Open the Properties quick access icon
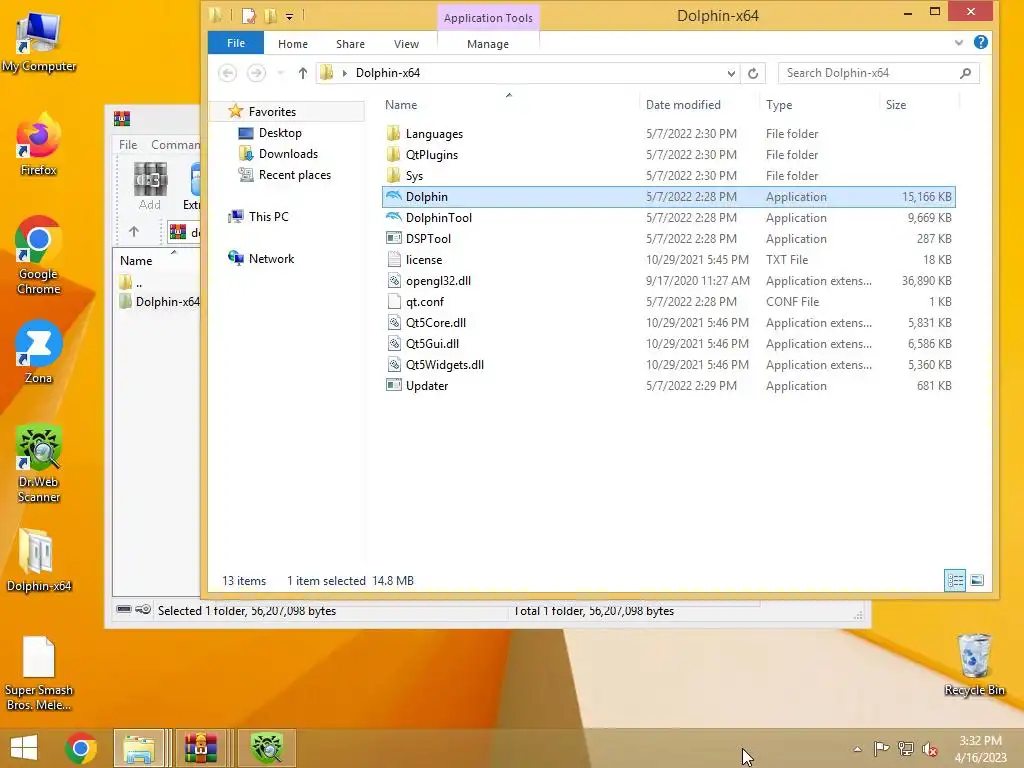 249,16
